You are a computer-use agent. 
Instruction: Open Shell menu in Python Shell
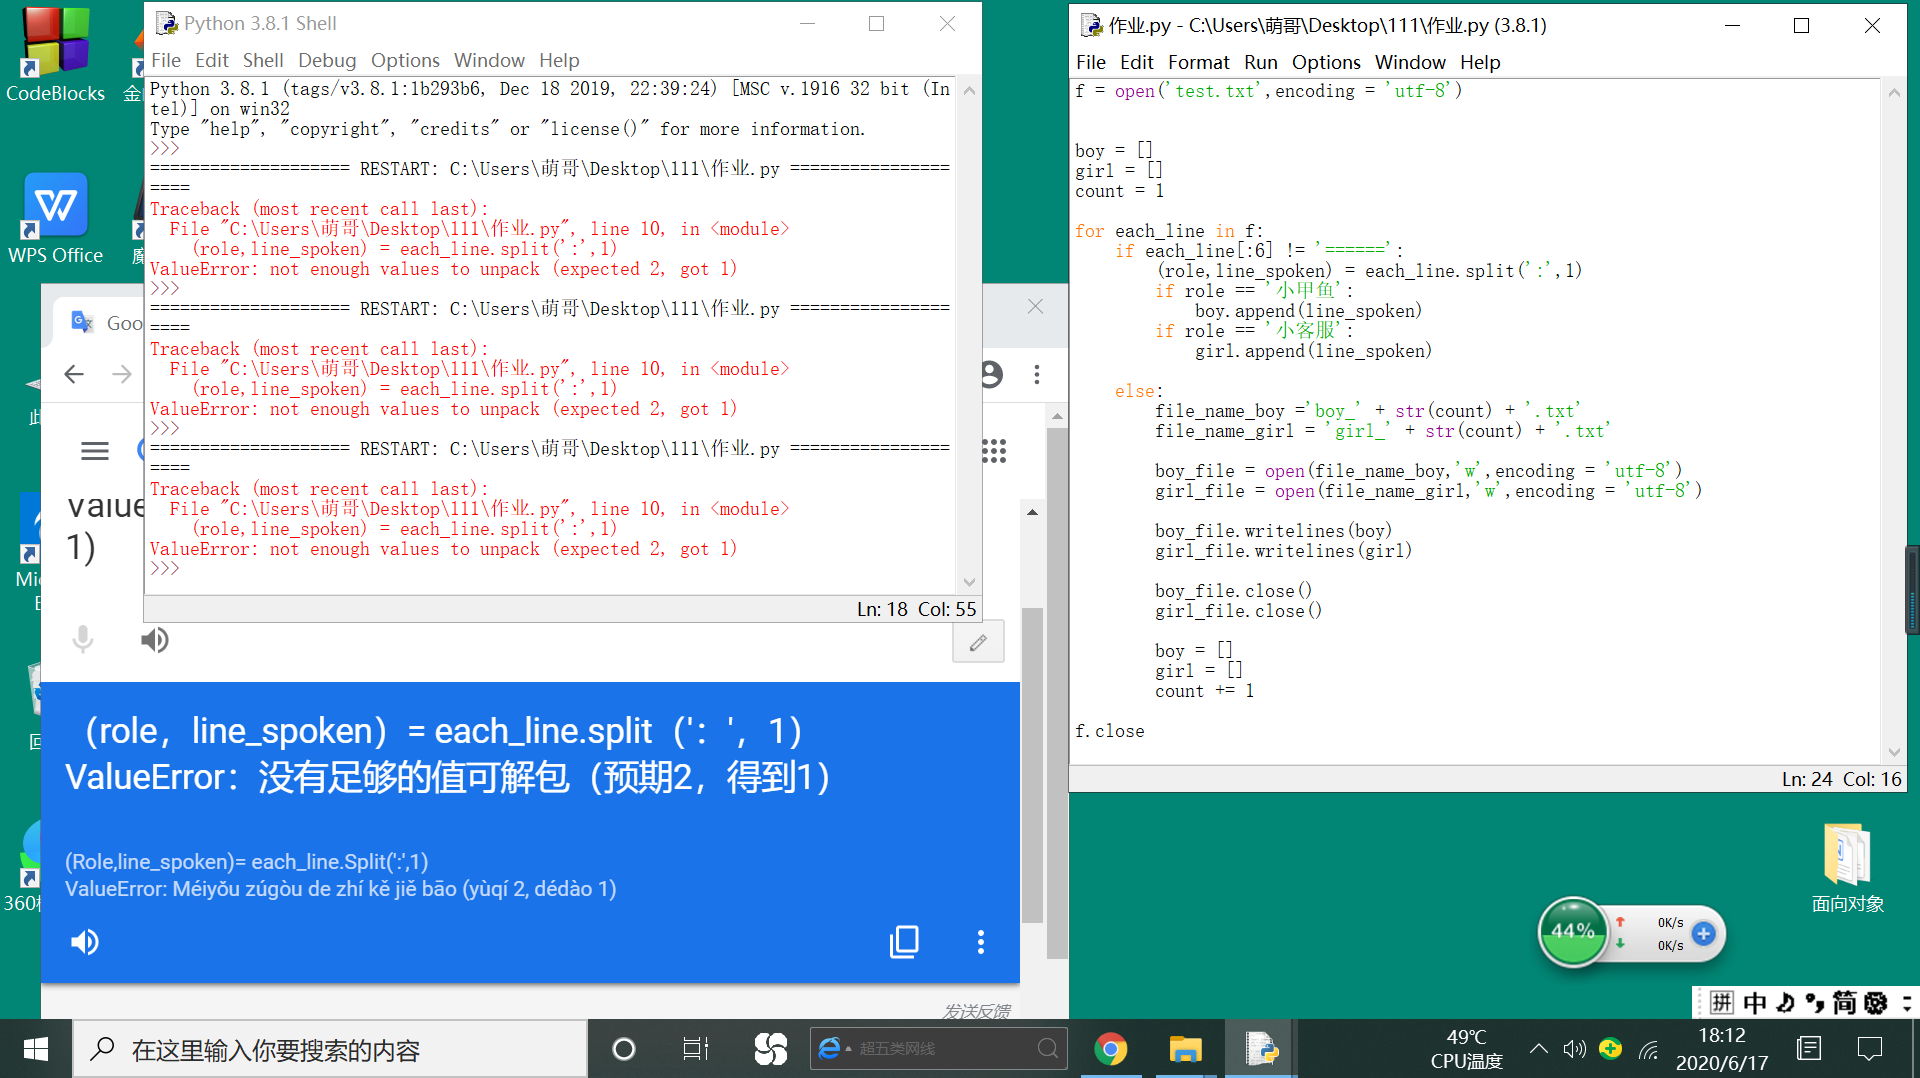coord(263,60)
